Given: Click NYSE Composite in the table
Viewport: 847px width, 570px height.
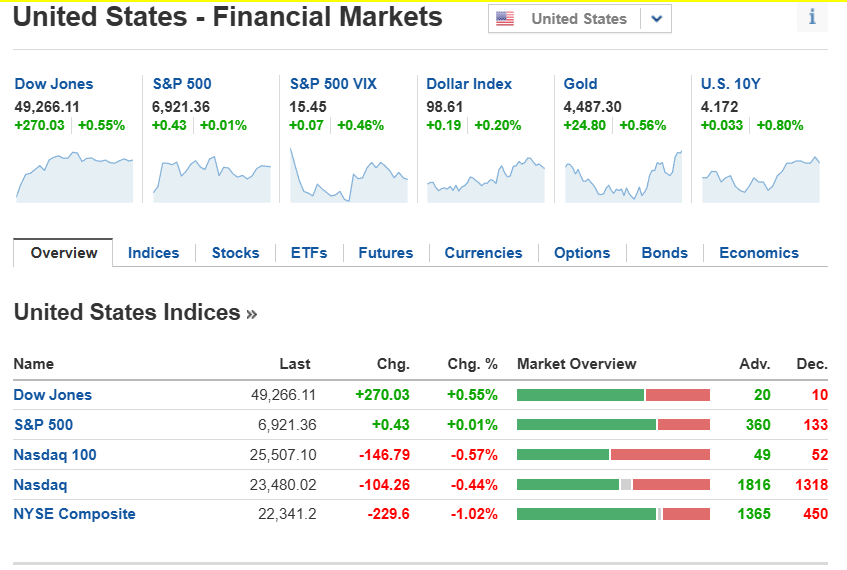Looking at the screenshot, I should click(x=74, y=514).
